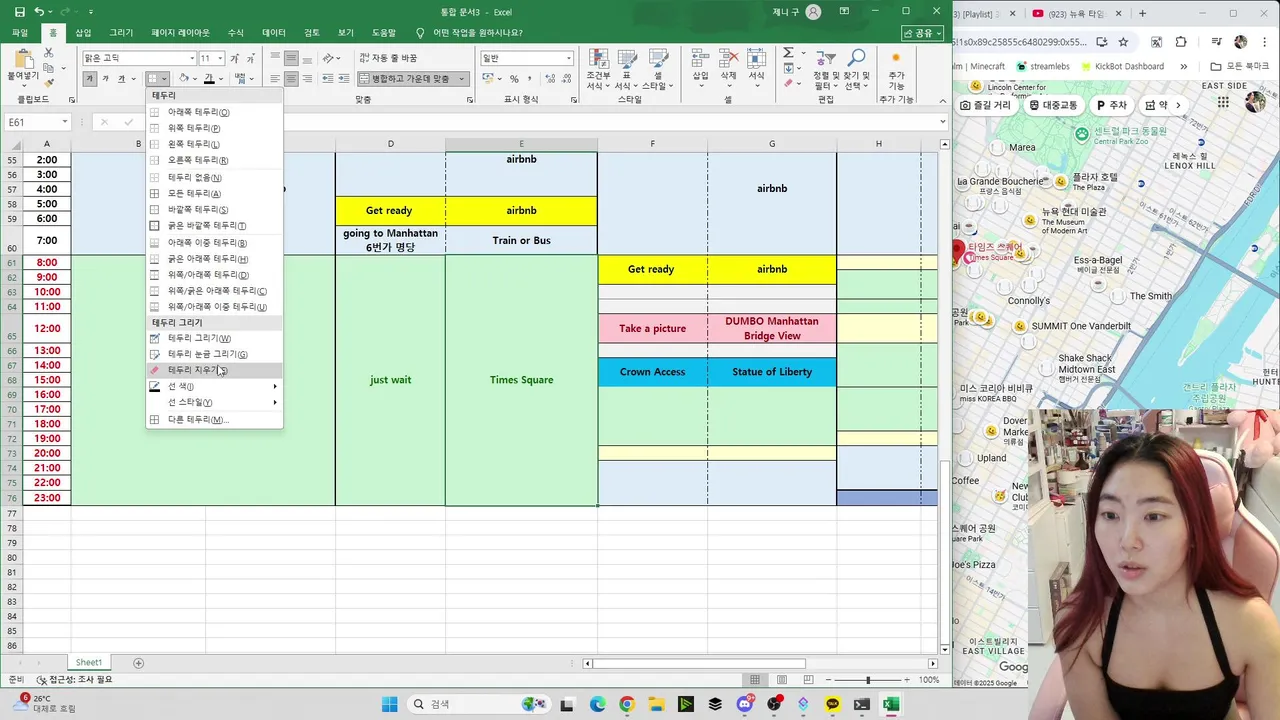Click the increase indent icon
Viewport: 1280px width, 720px height.
click(345, 78)
